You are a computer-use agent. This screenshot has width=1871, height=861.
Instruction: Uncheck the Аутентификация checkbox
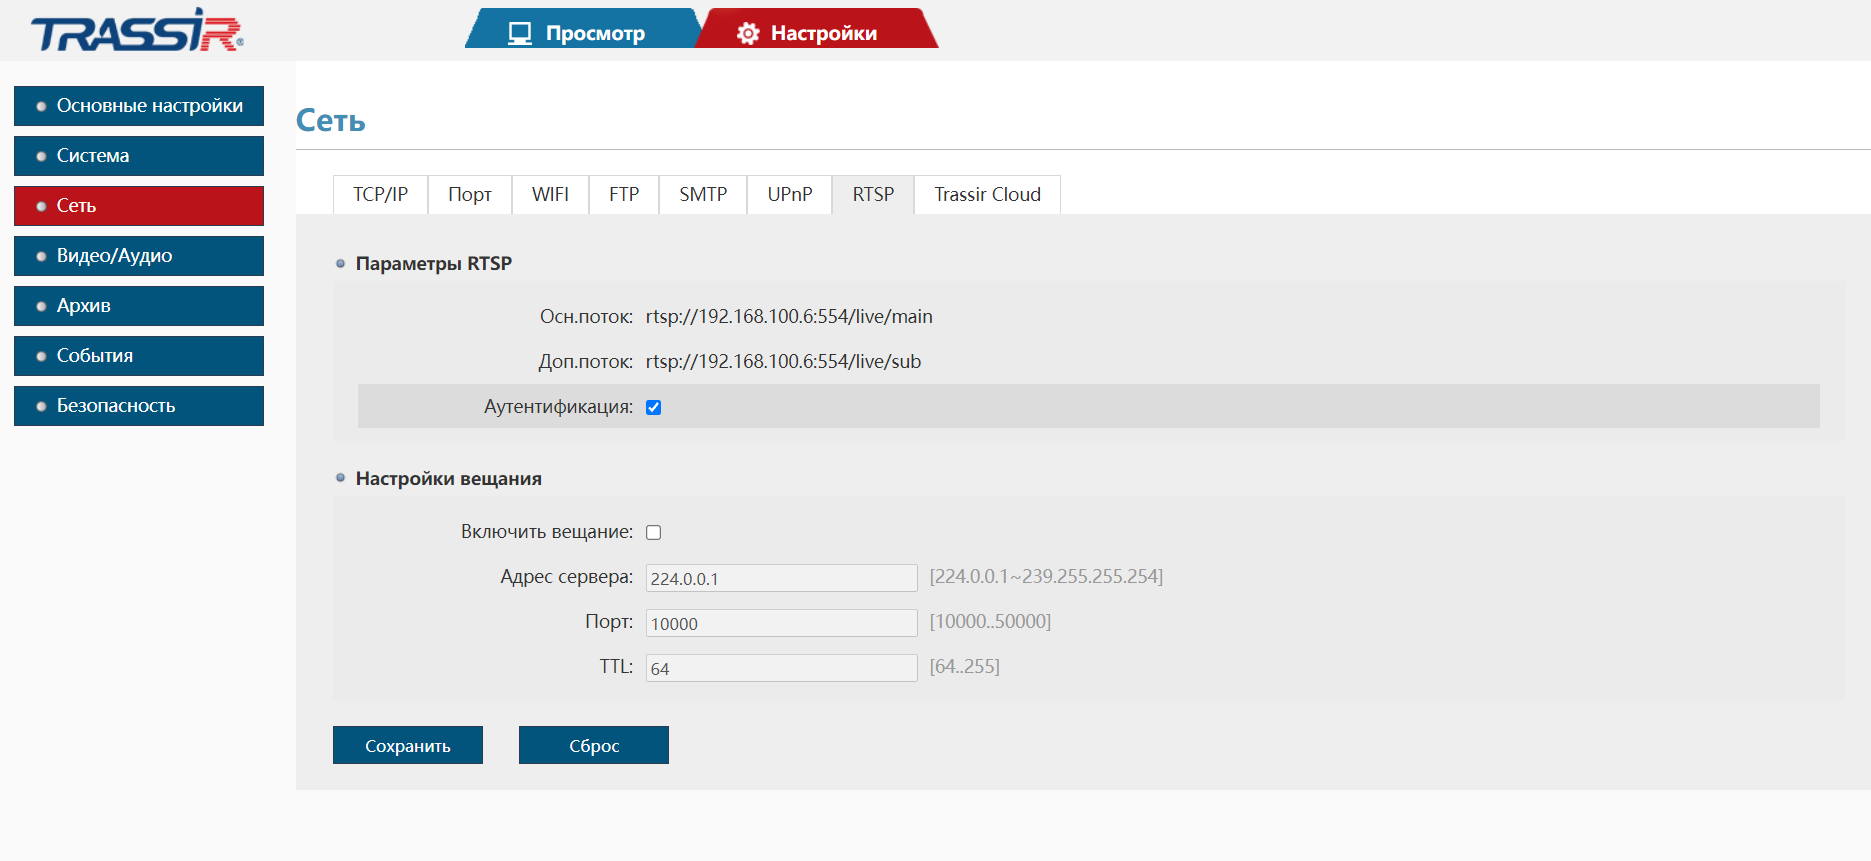click(x=654, y=407)
